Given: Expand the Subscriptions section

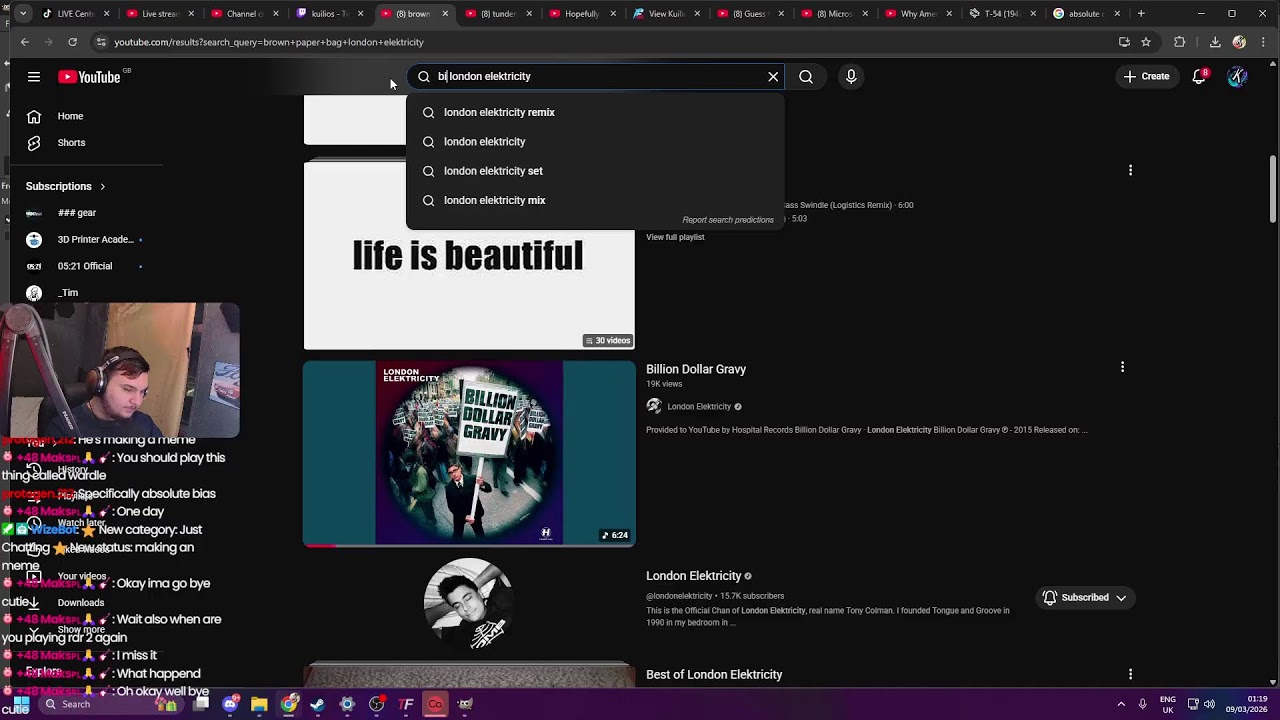Looking at the screenshot, I should [x=66, y=186].
